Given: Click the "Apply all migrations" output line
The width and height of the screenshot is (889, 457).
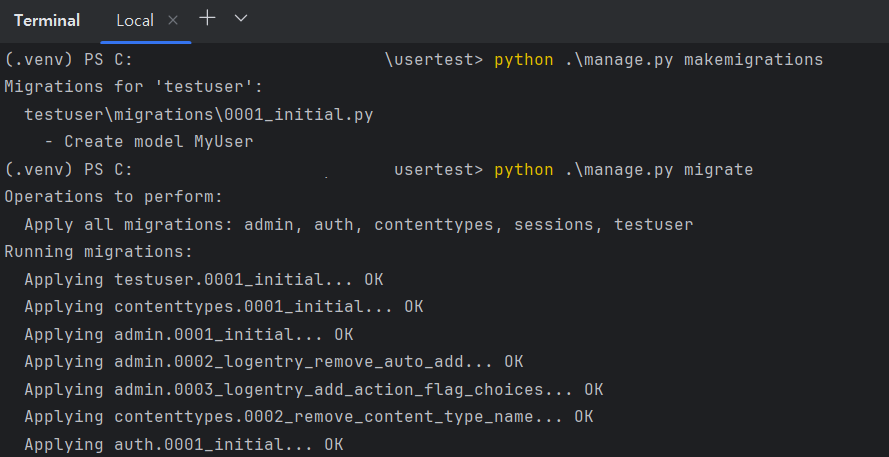Looking at the screenshot, I should click(358, 225).
